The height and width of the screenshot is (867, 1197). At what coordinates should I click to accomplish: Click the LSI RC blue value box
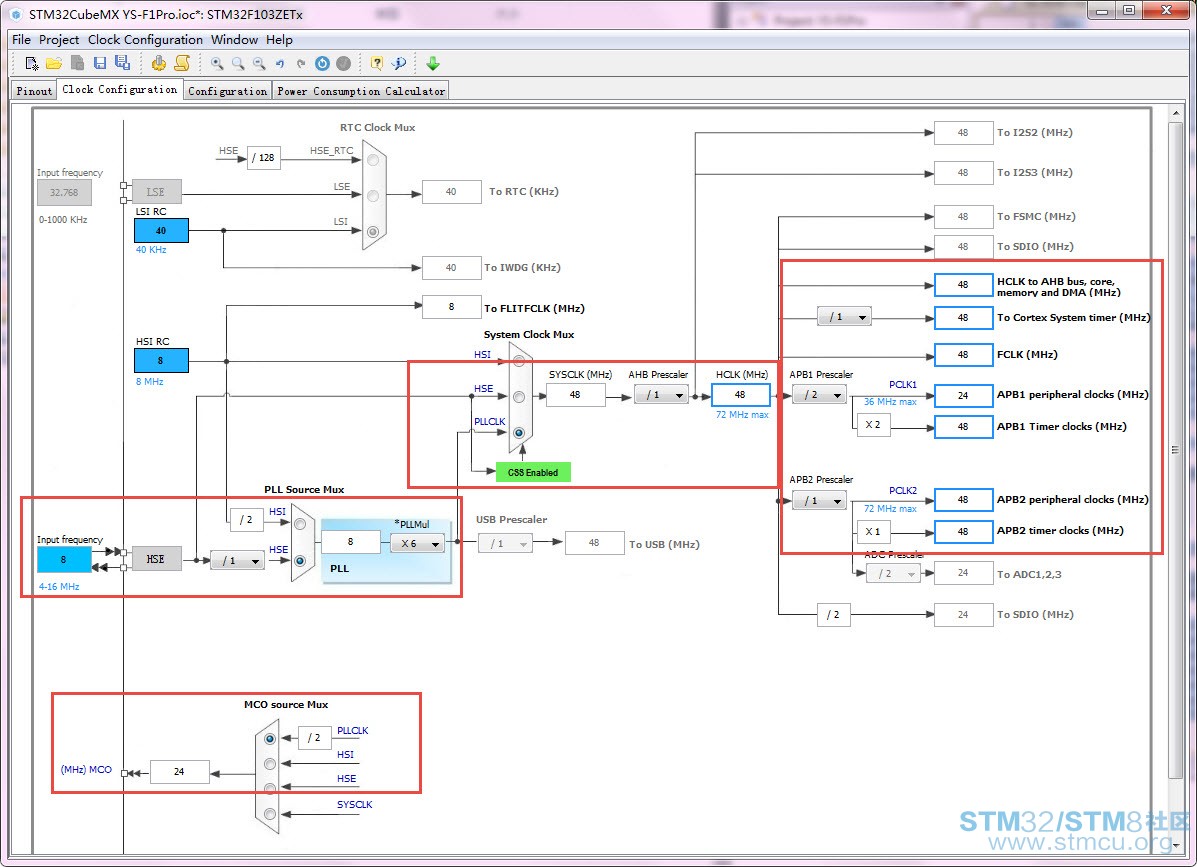click(161, 230)
